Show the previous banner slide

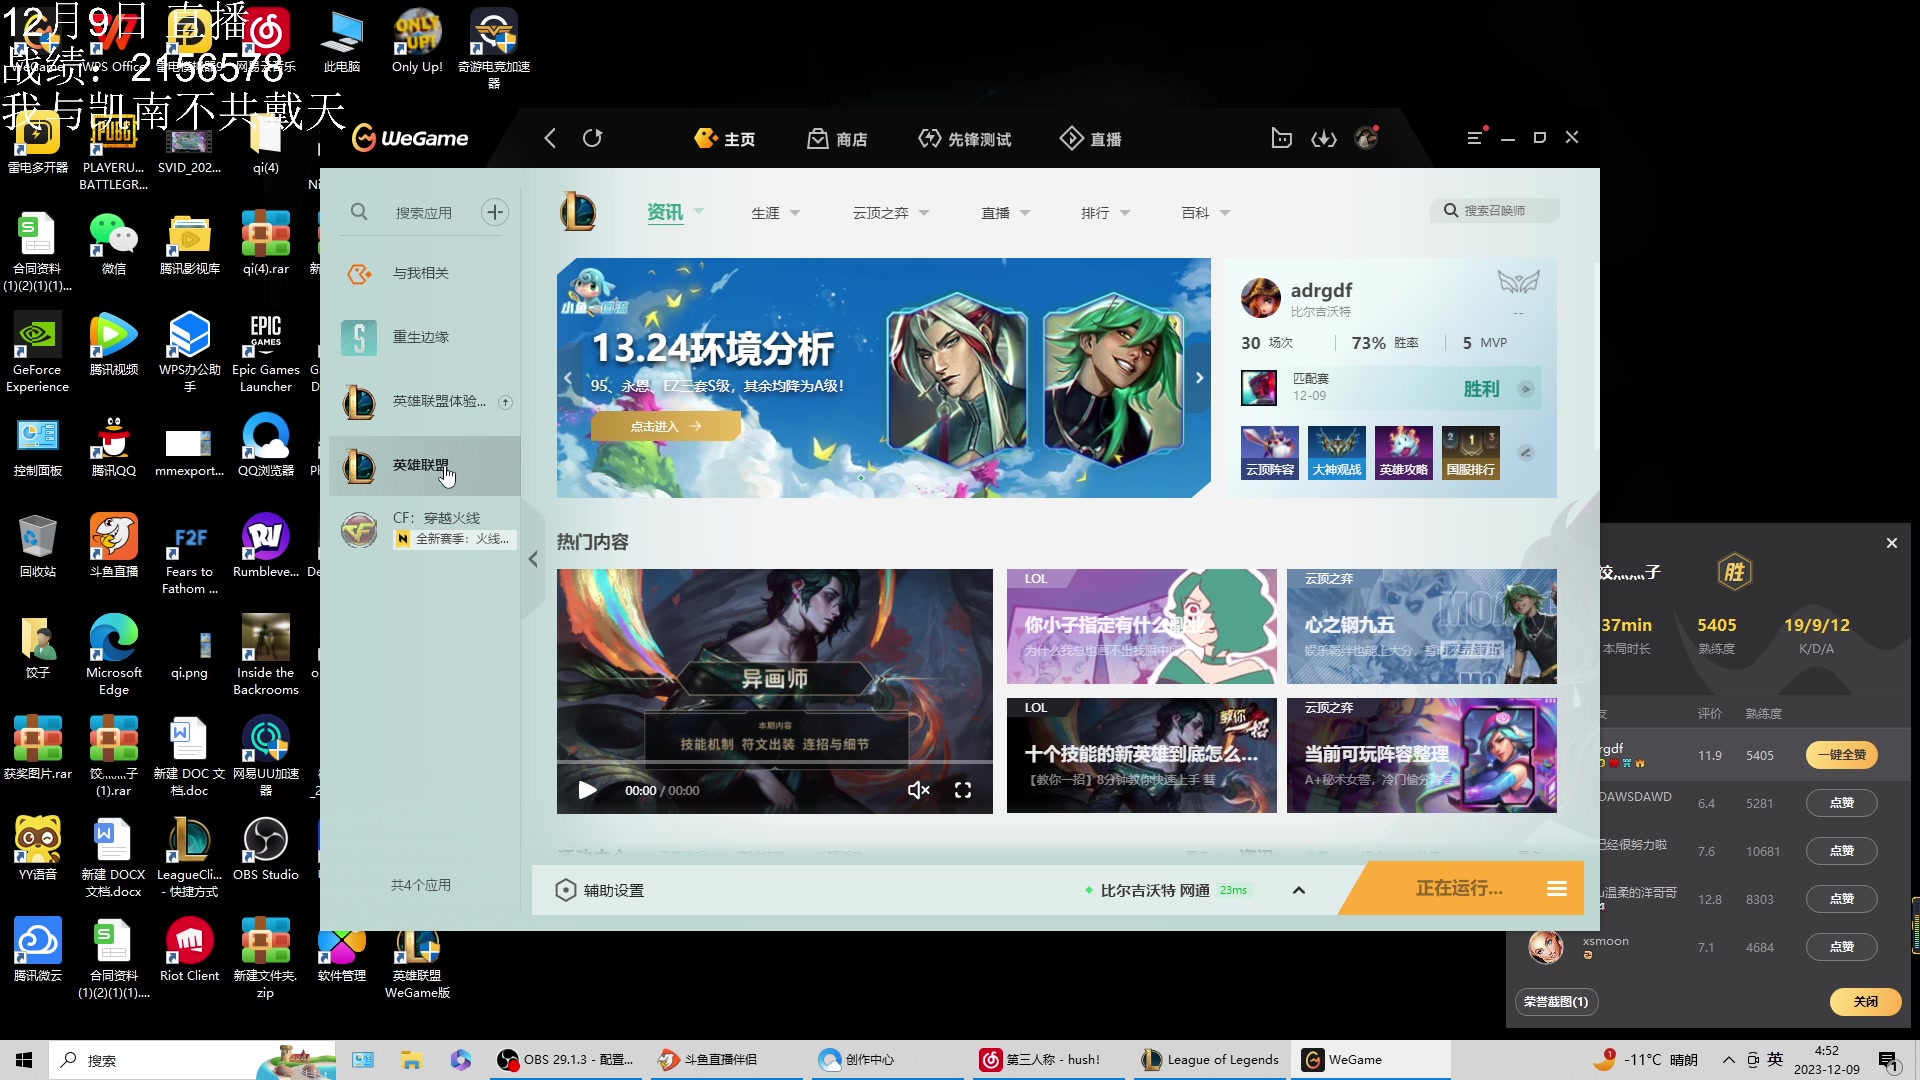568,378
